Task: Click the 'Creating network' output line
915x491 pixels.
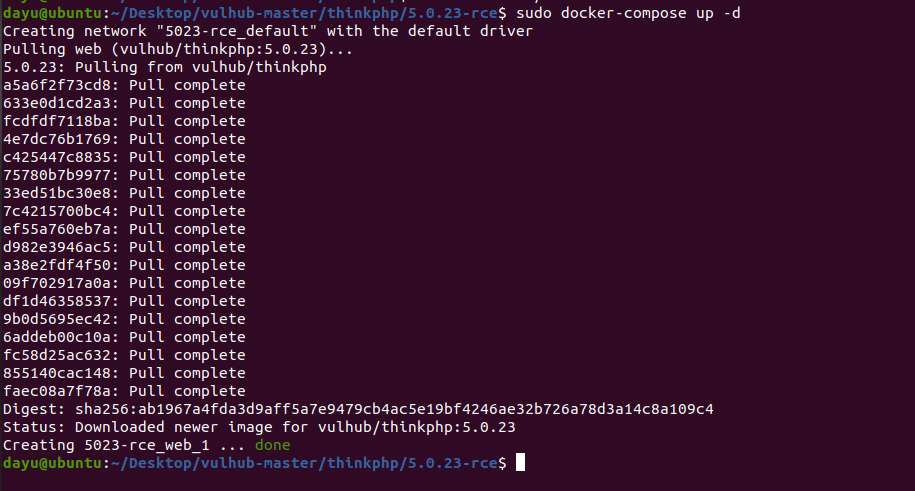Action: pos(268,31)
